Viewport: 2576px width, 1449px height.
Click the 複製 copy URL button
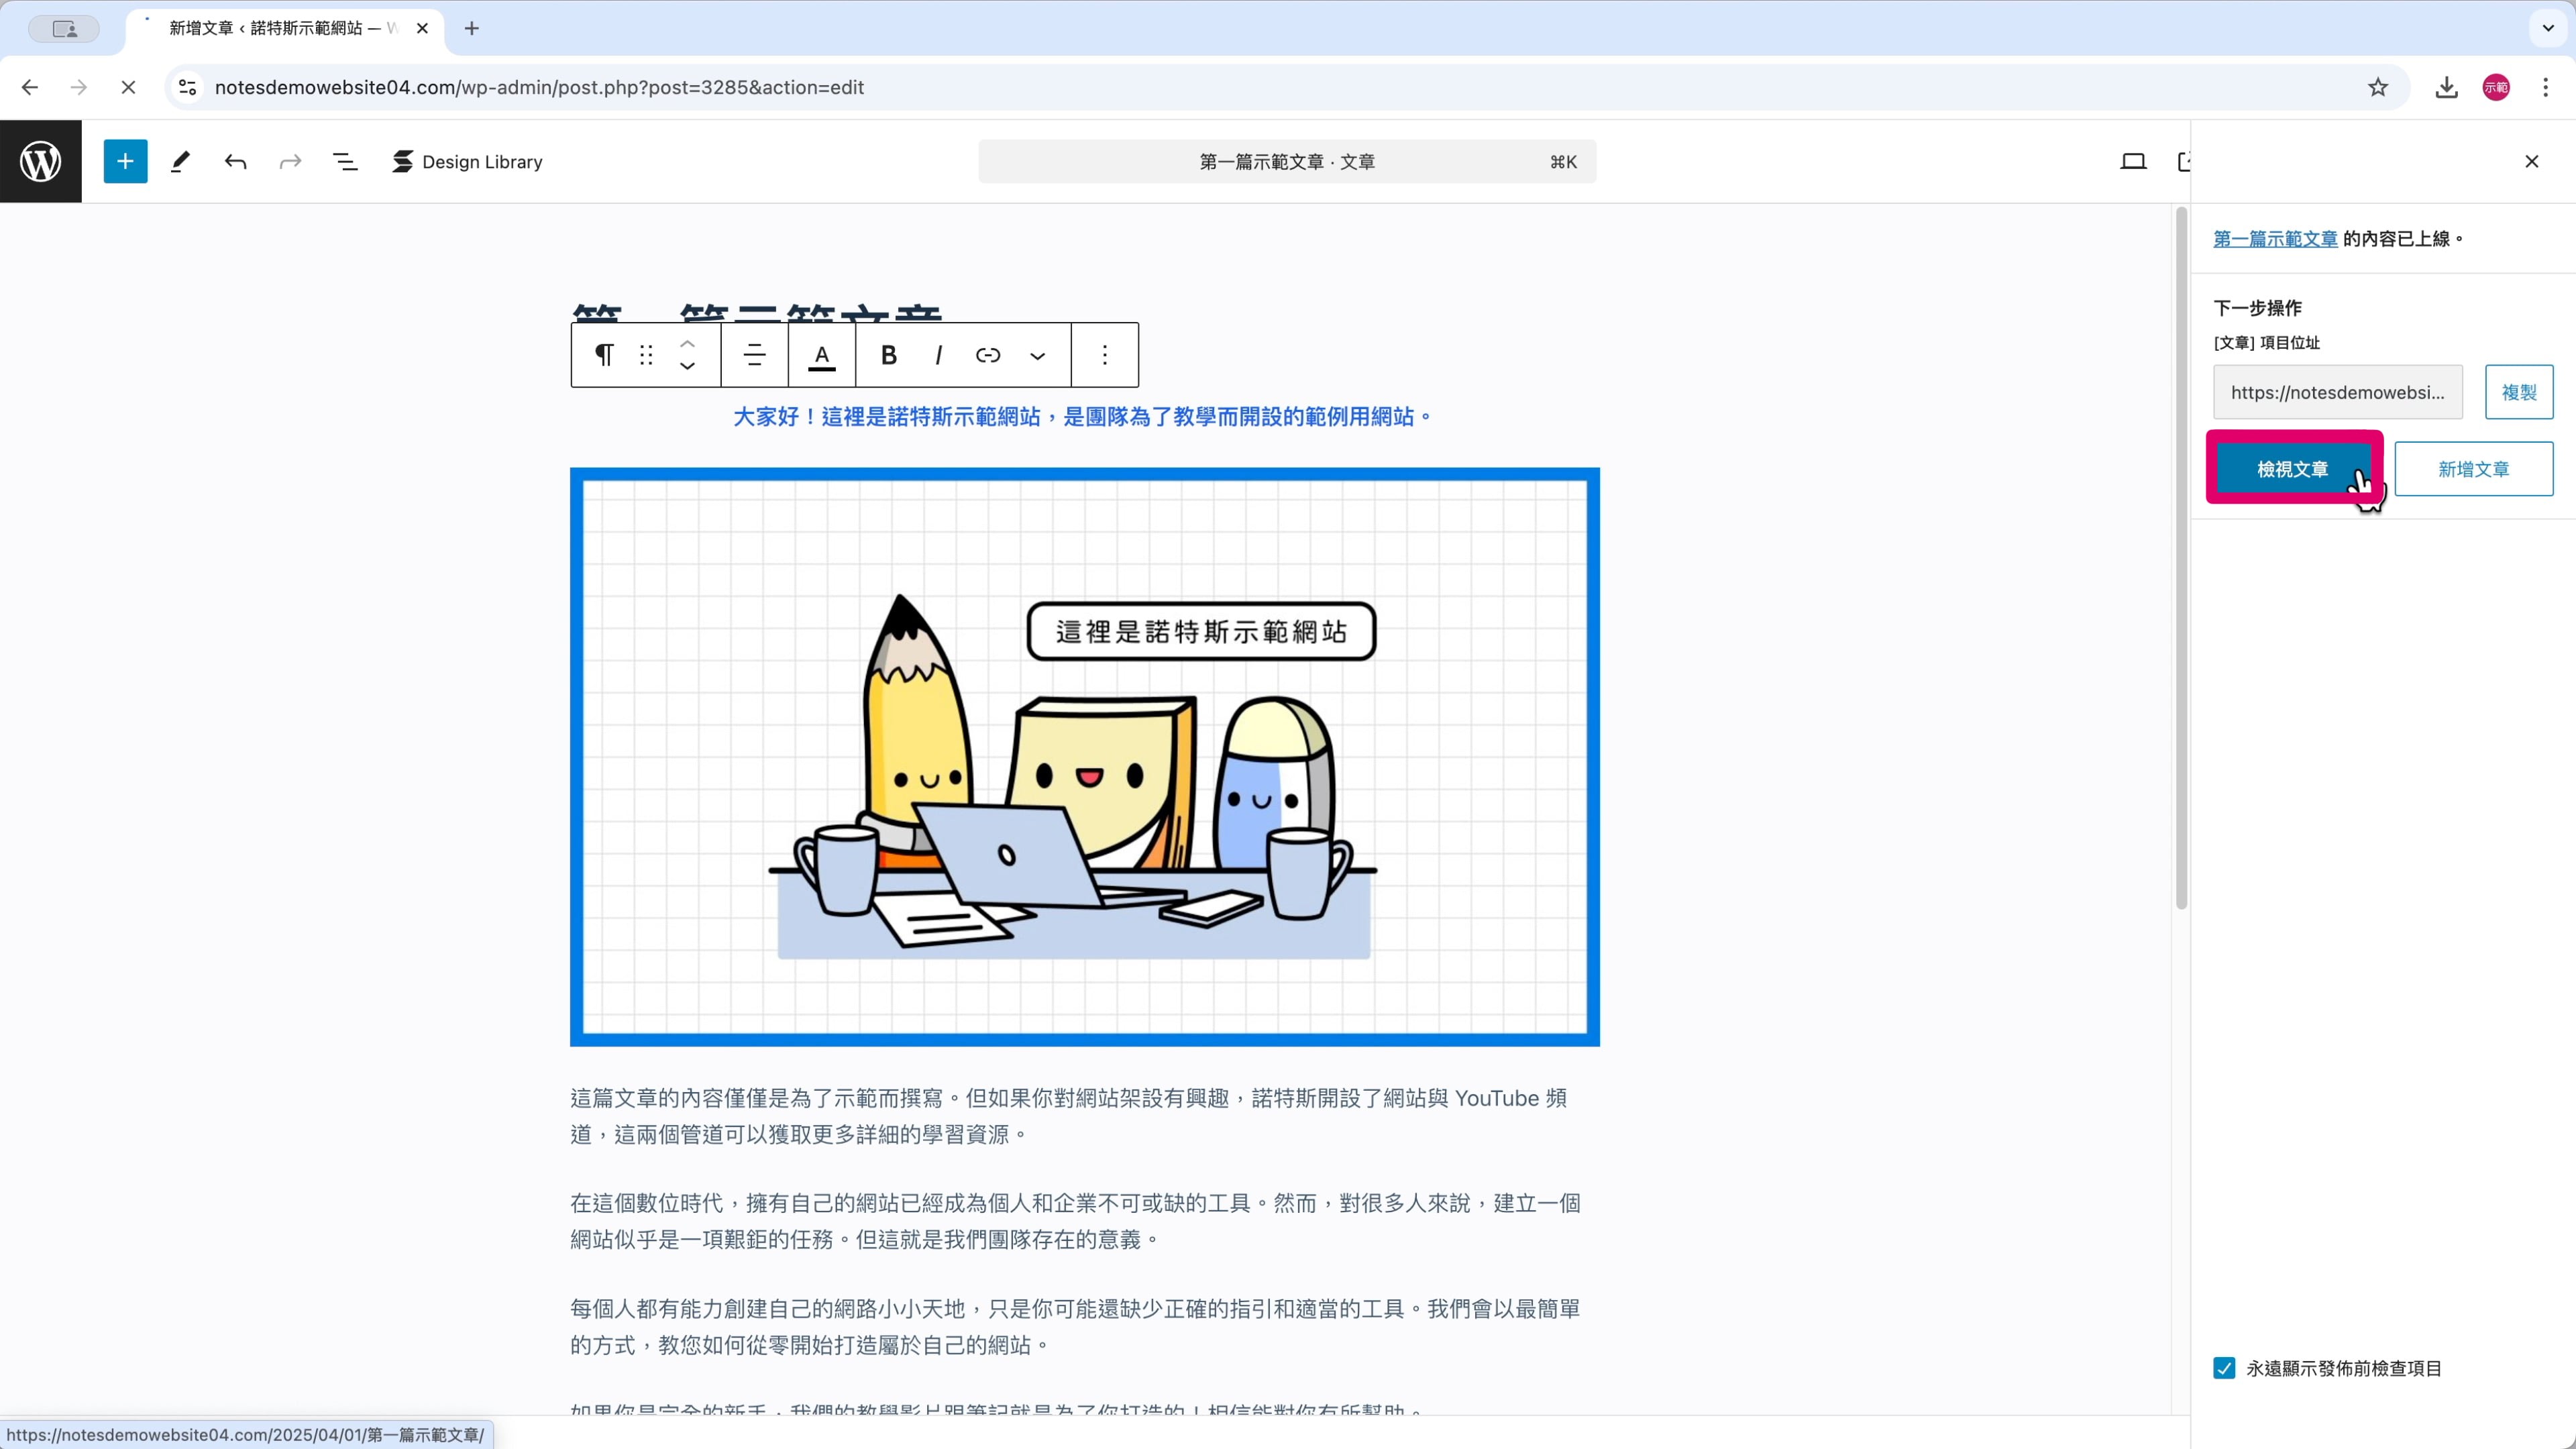point(2518,392)
